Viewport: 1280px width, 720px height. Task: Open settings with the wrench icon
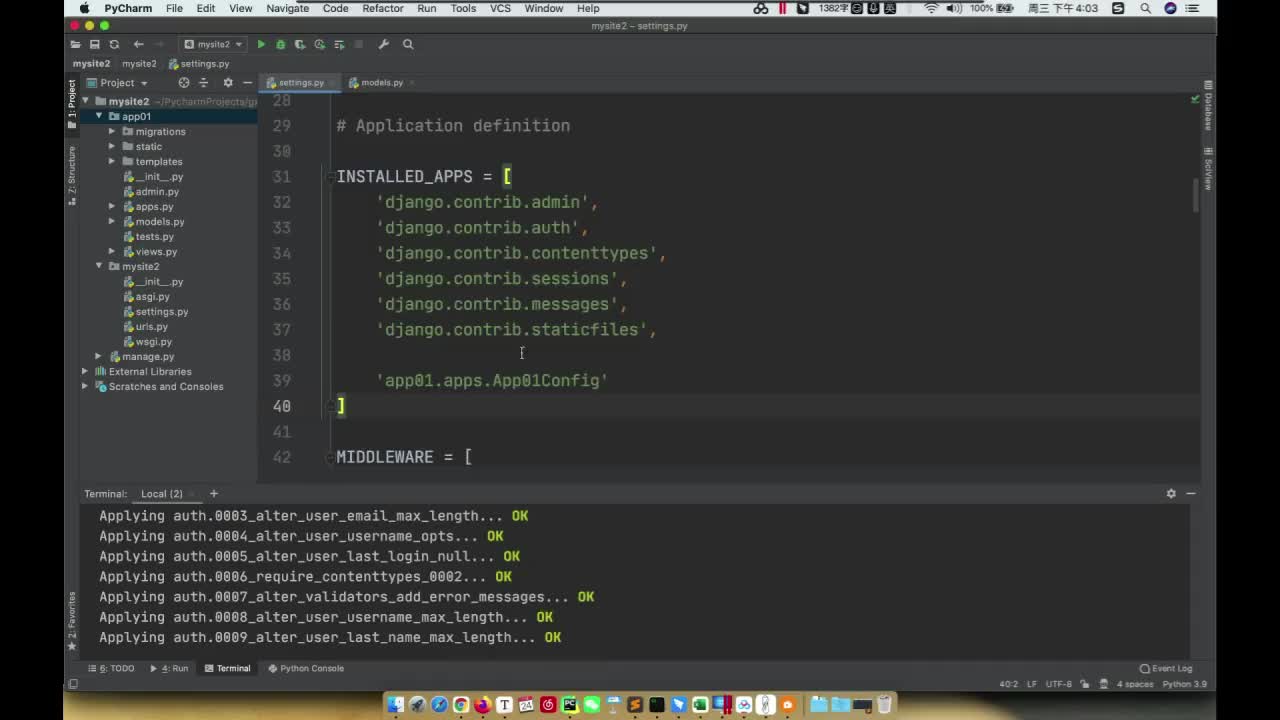[383, 44]
